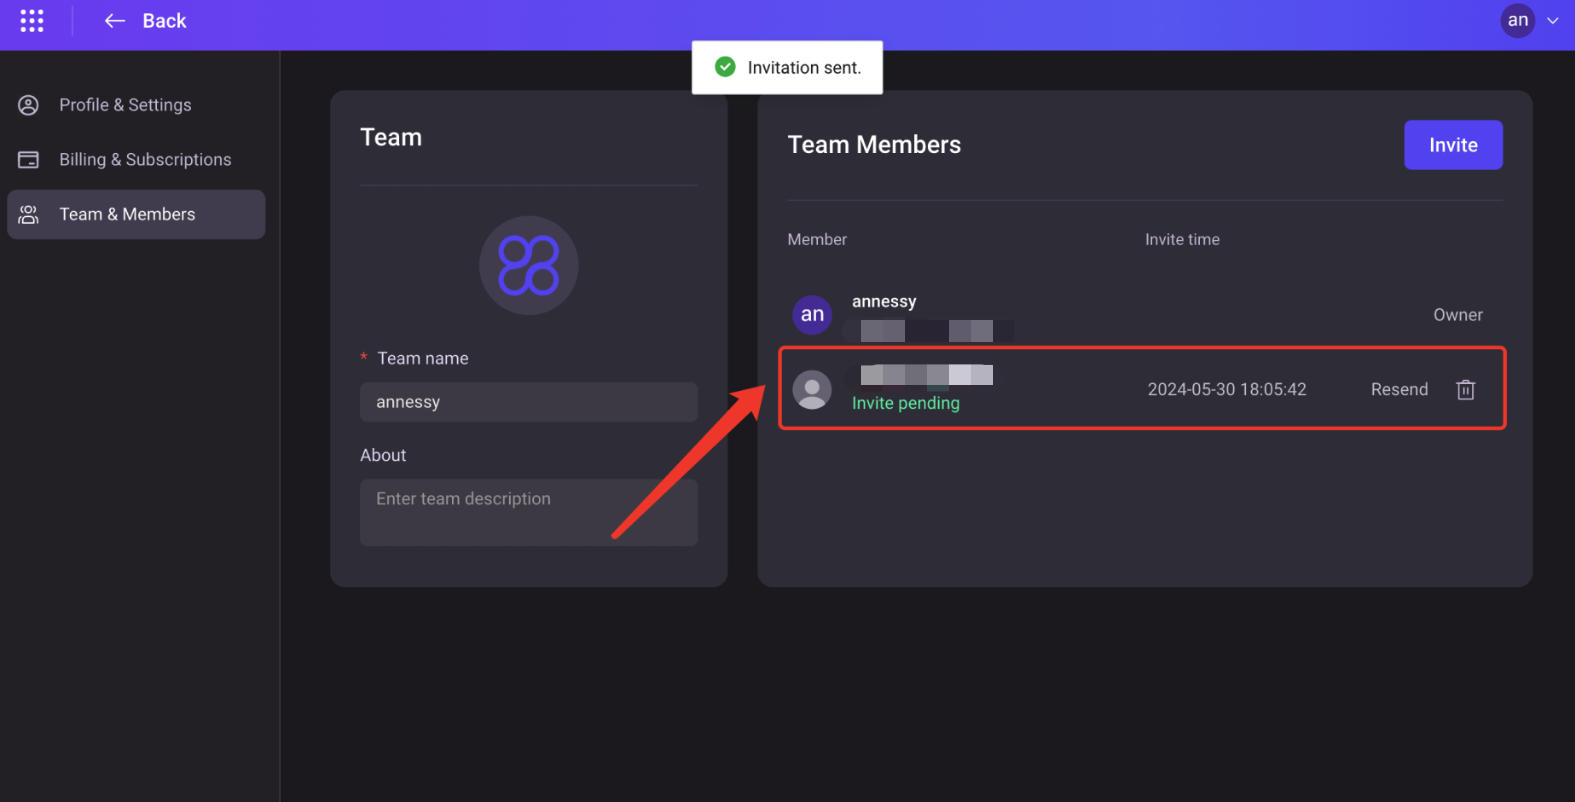1575x802 pixels.
Task: Open the apps grid menu icon
Action: pos(32,21)
